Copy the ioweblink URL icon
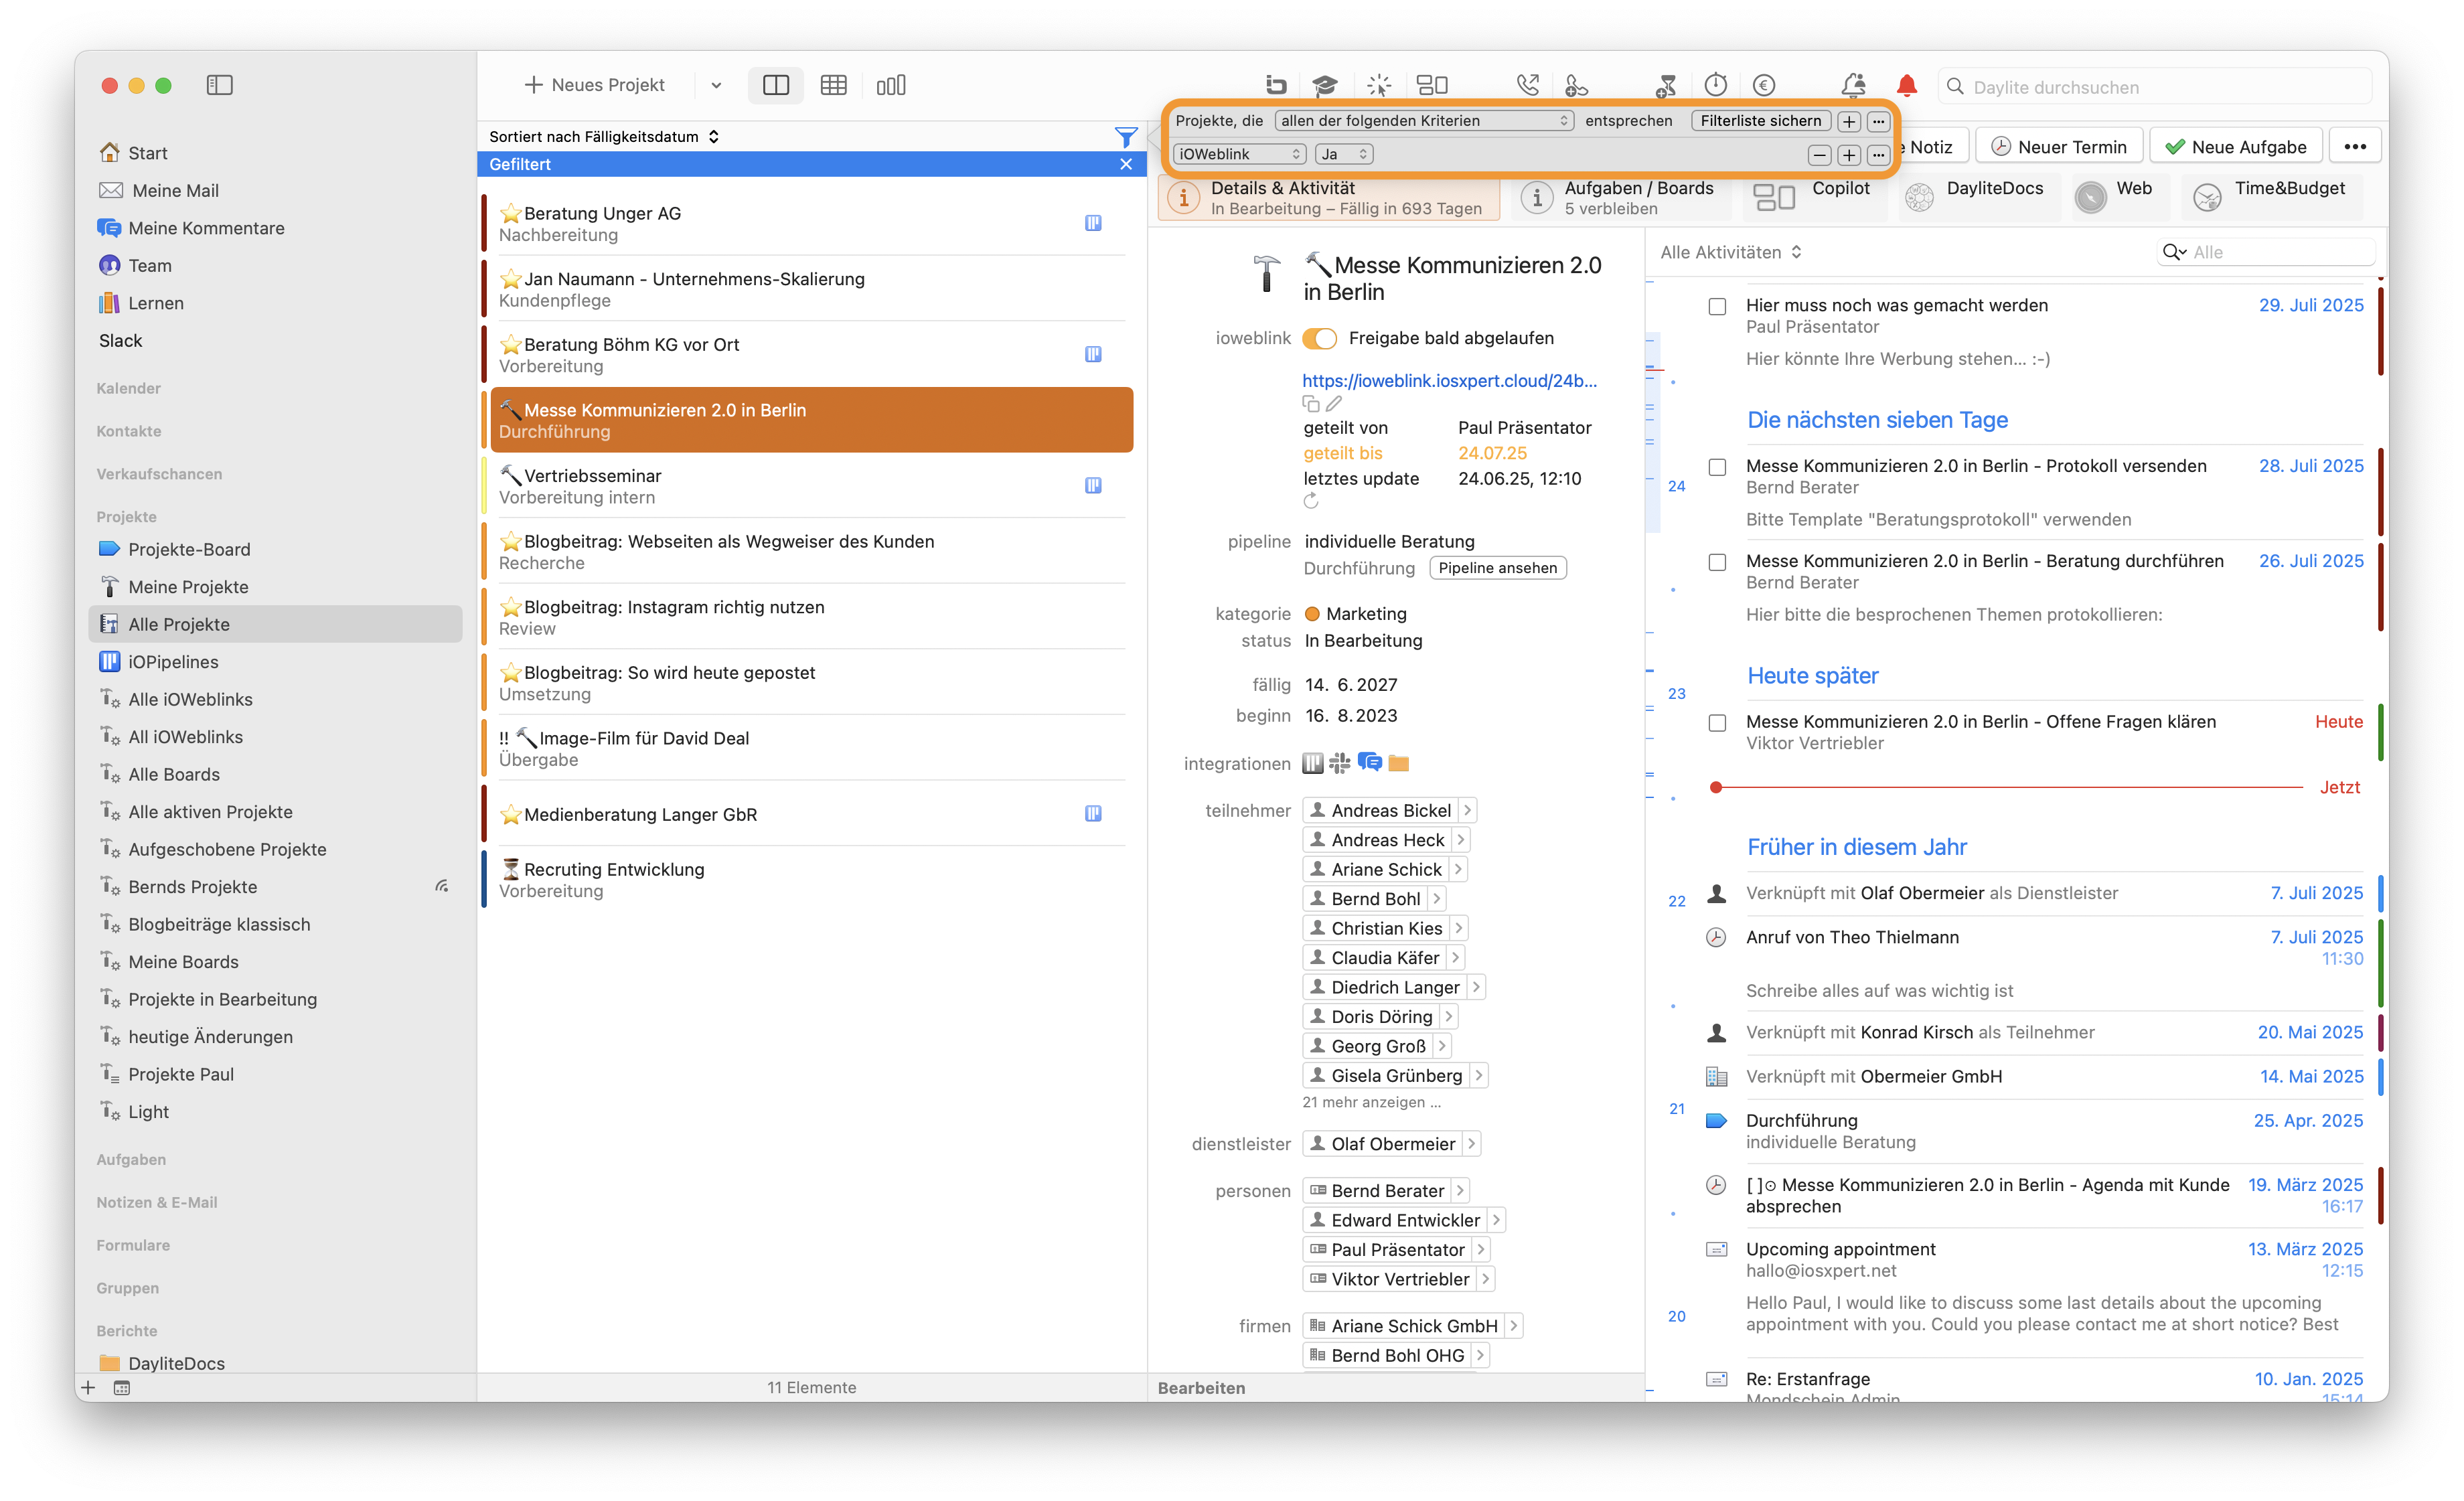 pos(1311,404)
